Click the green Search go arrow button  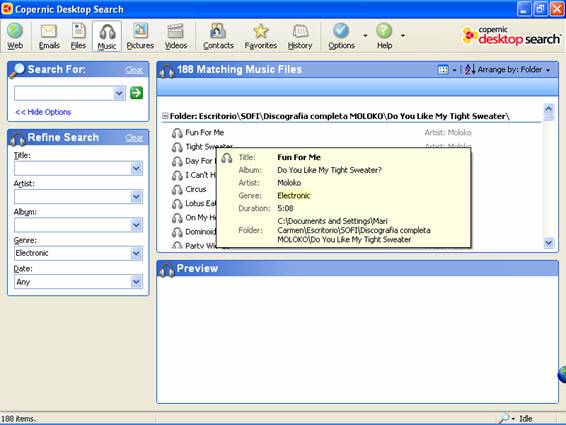[136, 93]
